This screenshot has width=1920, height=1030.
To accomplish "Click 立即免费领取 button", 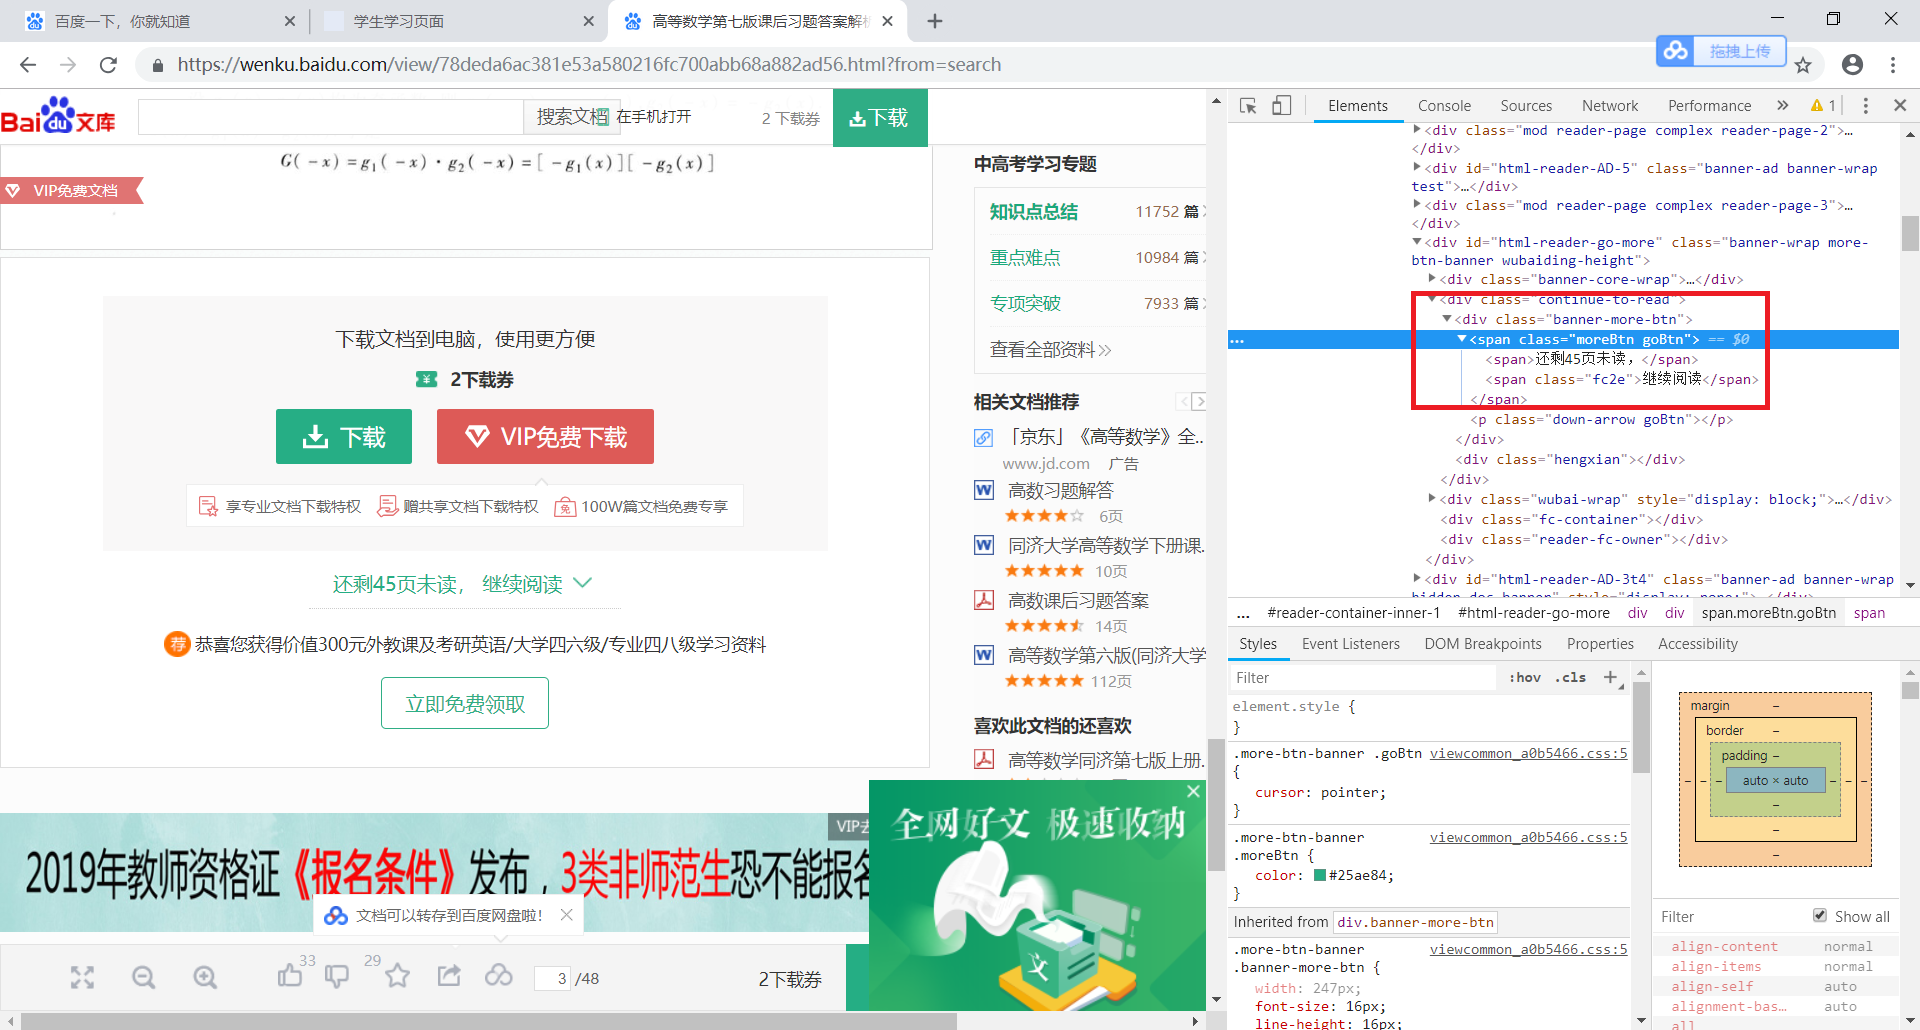I will click(465, 703).
